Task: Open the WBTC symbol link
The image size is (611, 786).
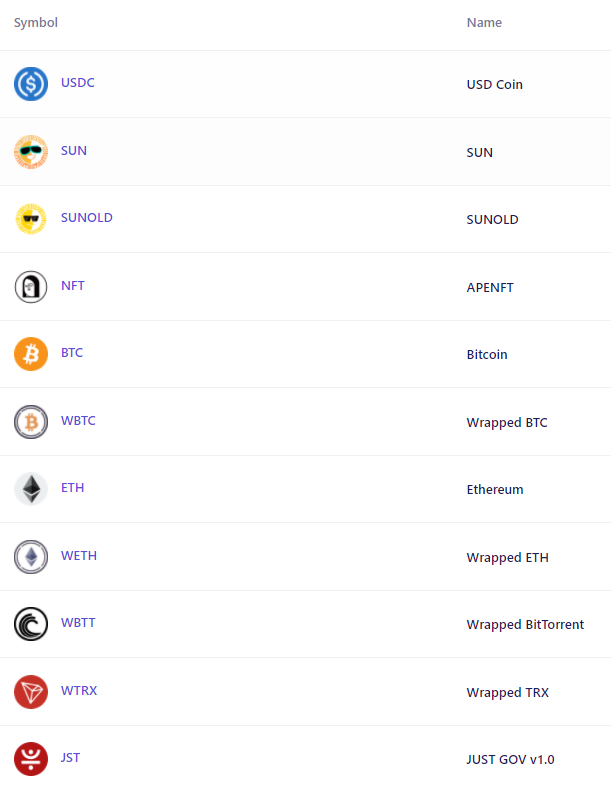Action: 78,420
